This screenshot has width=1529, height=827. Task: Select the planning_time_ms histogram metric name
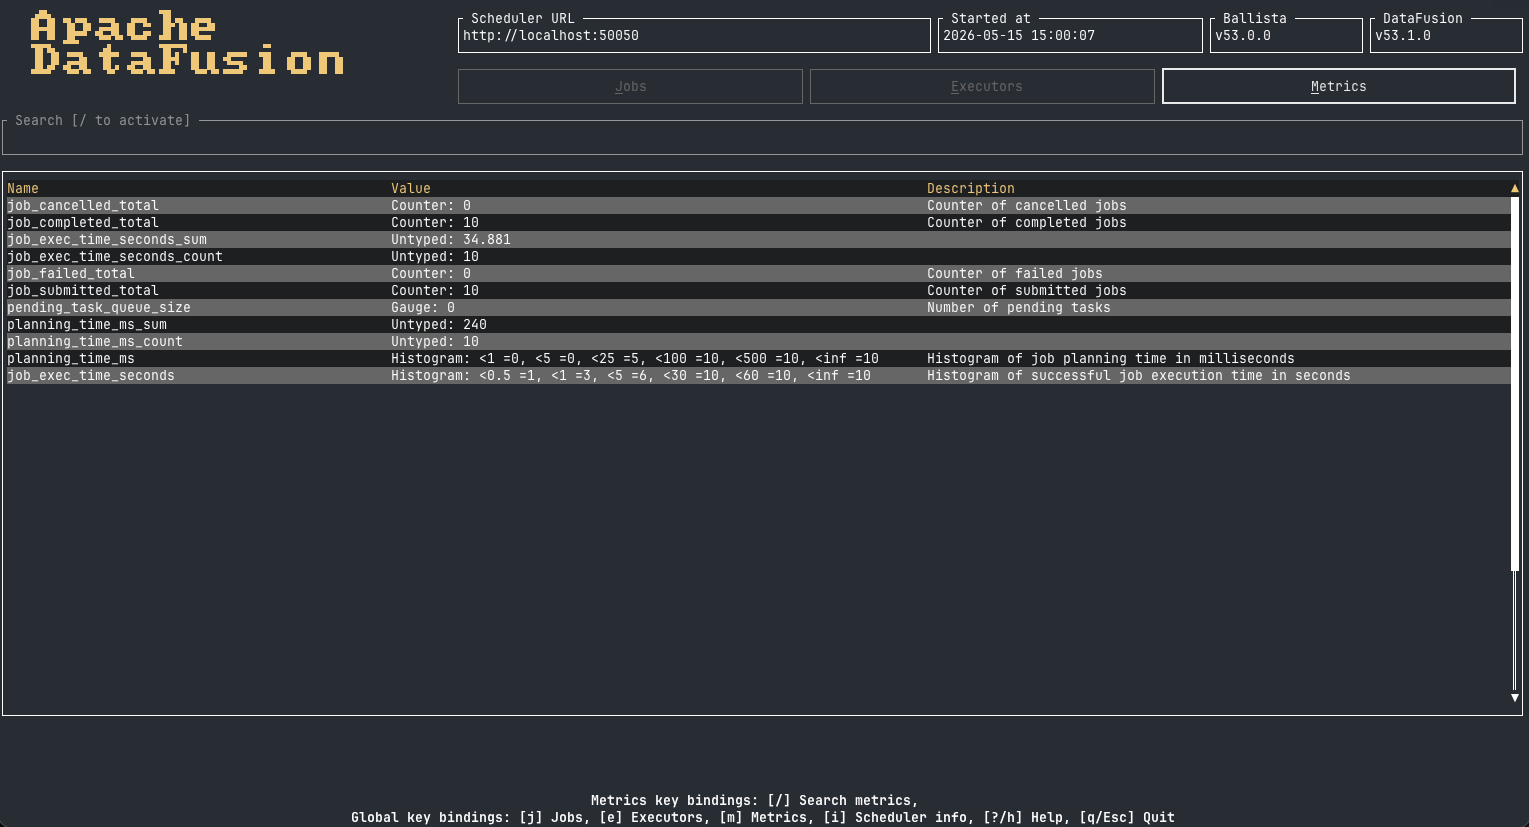pyautogui.click(x=71, y=358)
